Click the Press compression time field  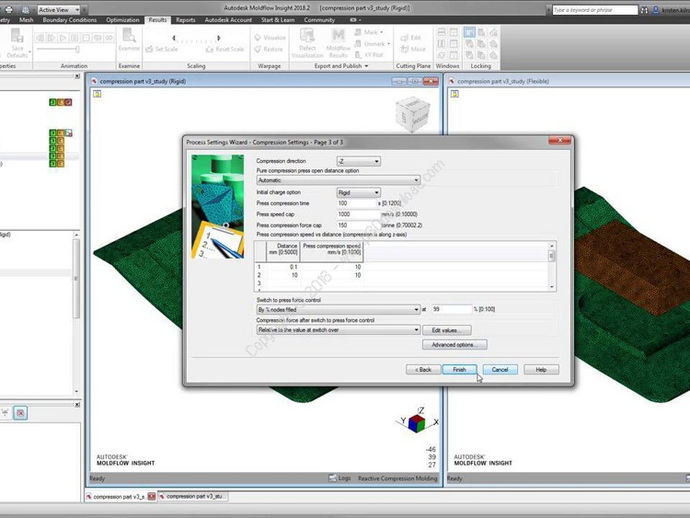tap(357, 203)
